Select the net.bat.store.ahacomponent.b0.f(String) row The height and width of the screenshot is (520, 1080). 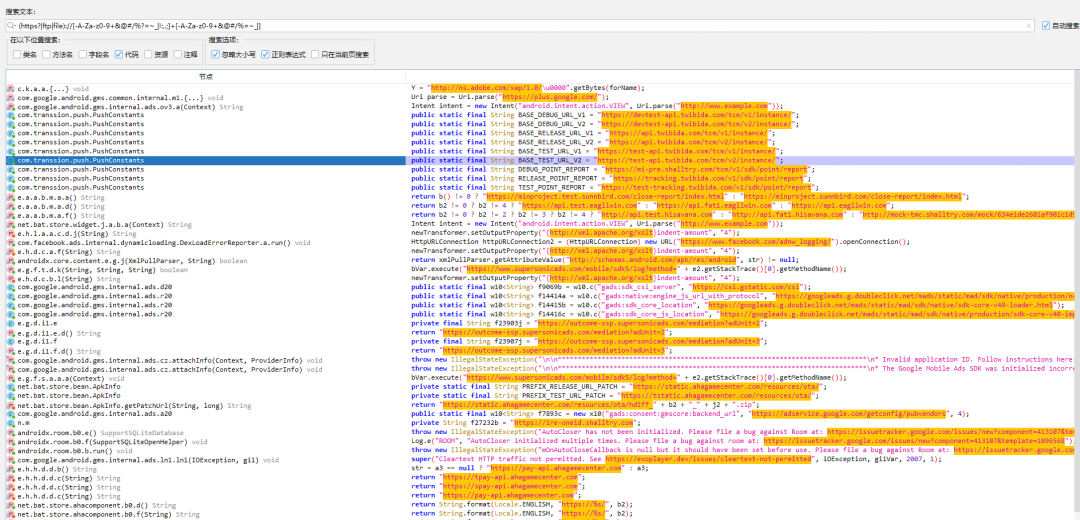(205, 513)
